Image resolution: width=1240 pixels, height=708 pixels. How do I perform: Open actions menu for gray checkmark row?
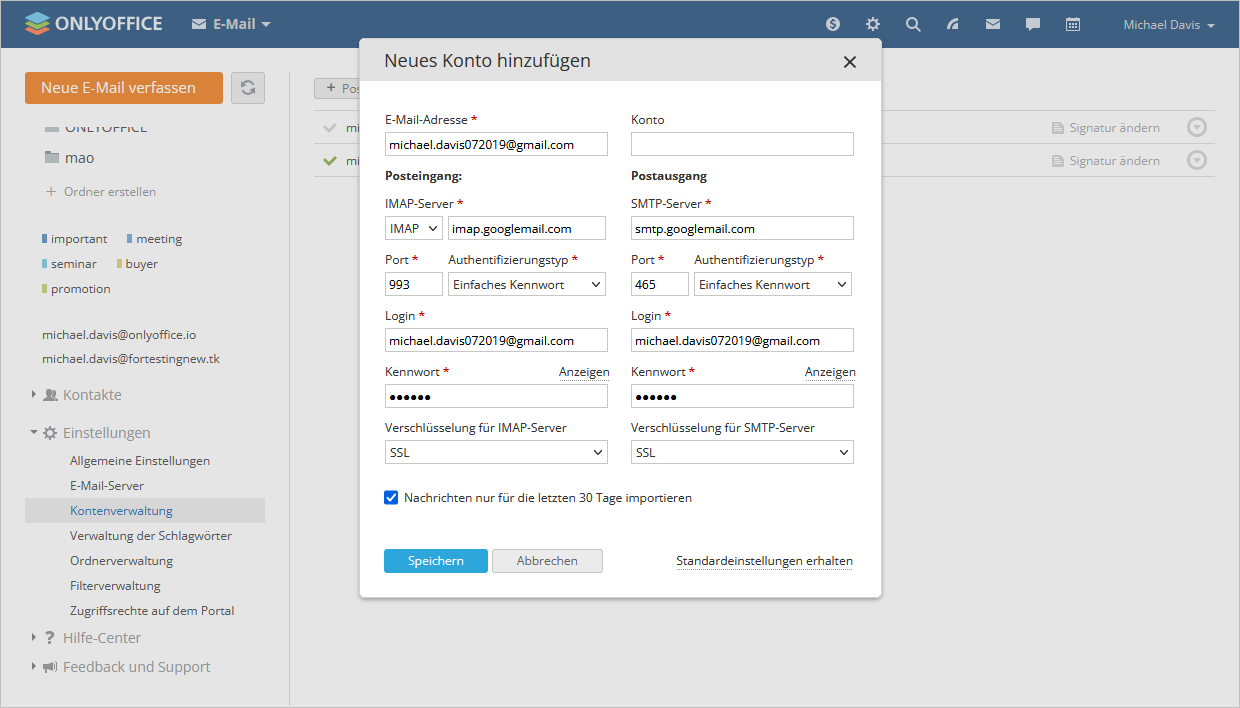1197,128
